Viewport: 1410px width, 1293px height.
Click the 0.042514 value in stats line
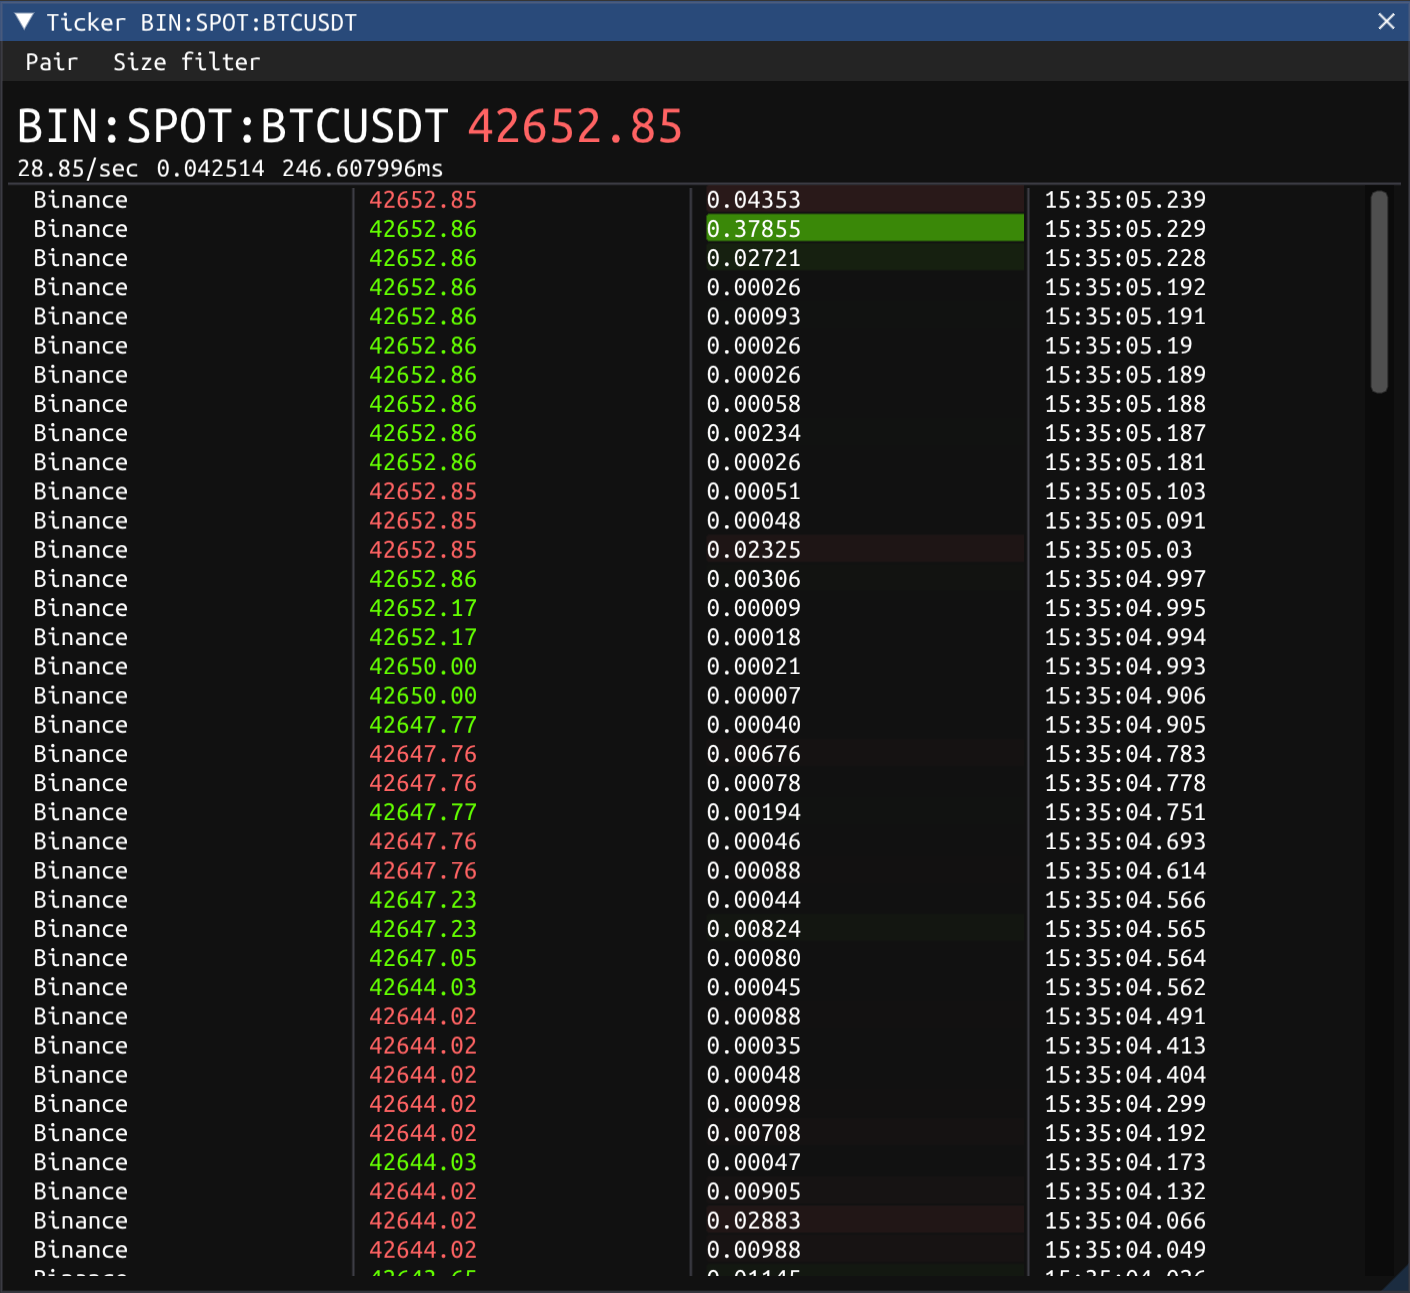(211, 169)
